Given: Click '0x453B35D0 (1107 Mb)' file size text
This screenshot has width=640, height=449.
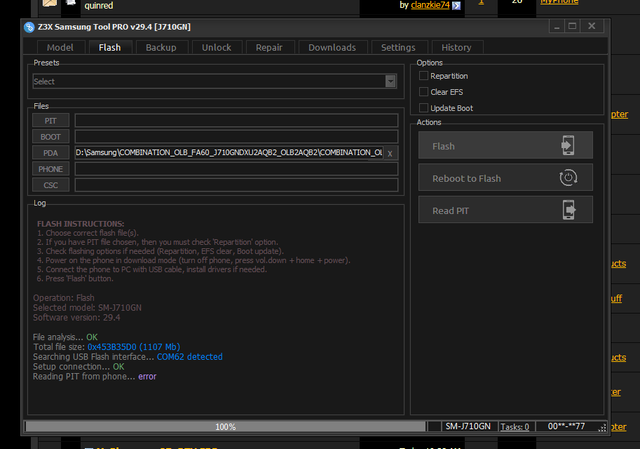Looking at the screenshot, I should pyautogui.click(x=133, y=347).
